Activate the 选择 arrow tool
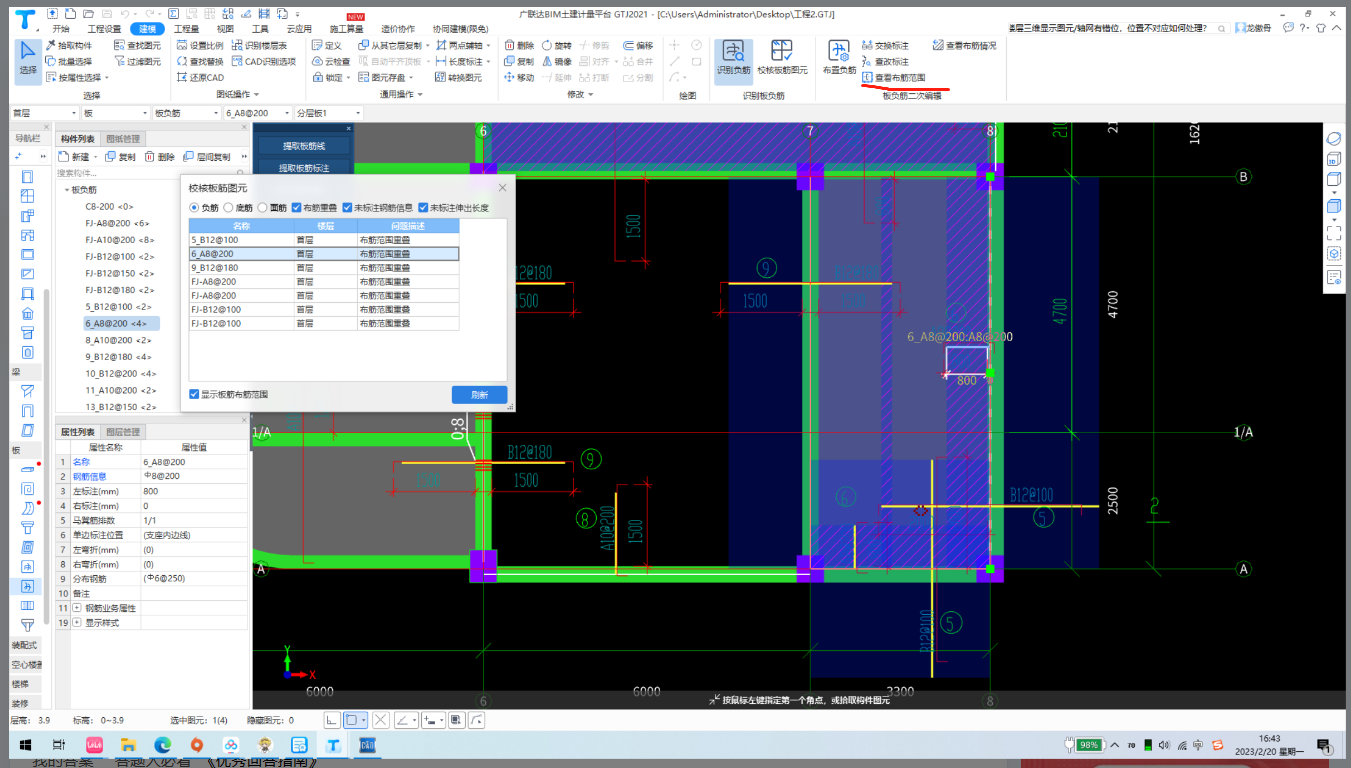The height and width of the screenshot is (768, 1351). (28, 58)
